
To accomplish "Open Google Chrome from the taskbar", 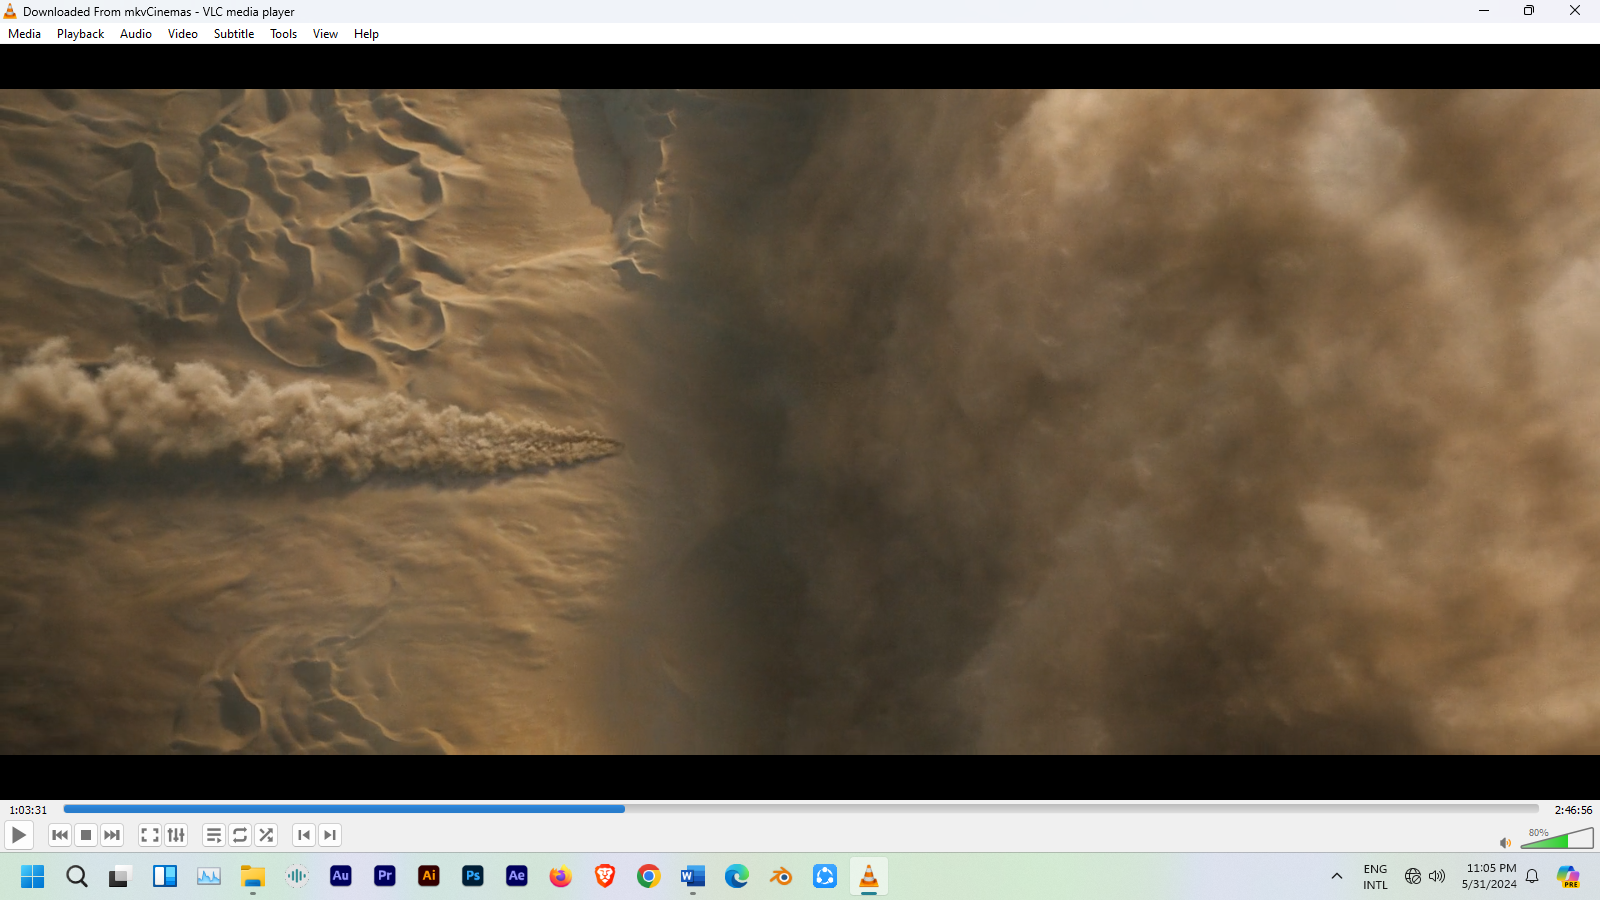I will coord(649,876).
